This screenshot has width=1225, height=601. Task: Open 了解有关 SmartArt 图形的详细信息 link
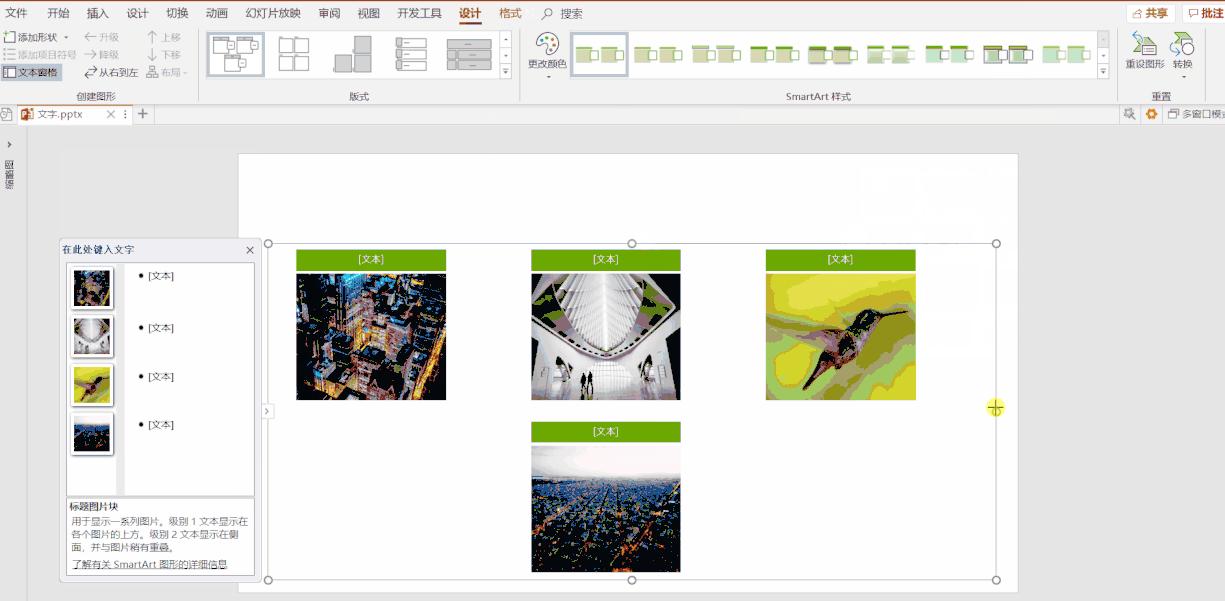point(149,565)
